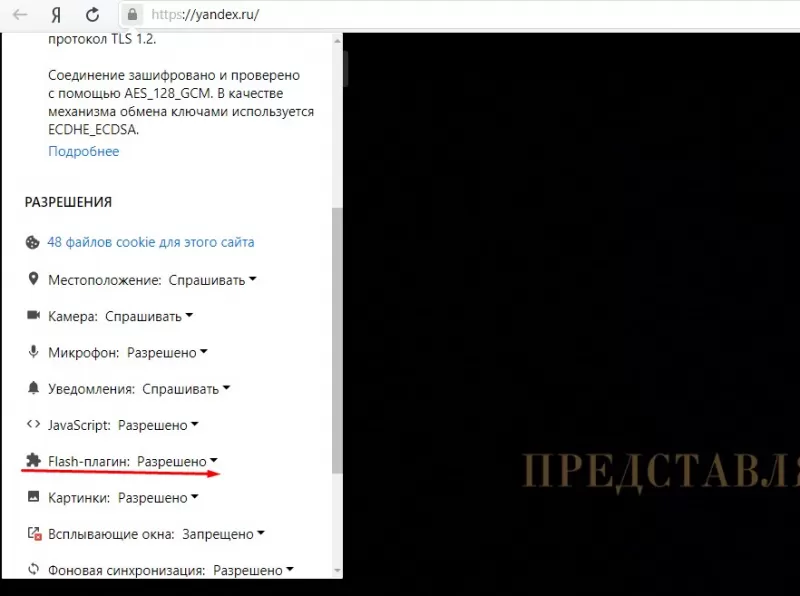This screenshot has height=596, width=800.
Task: Click the picture icon next to Картинки
Action: tap(32, 497)
